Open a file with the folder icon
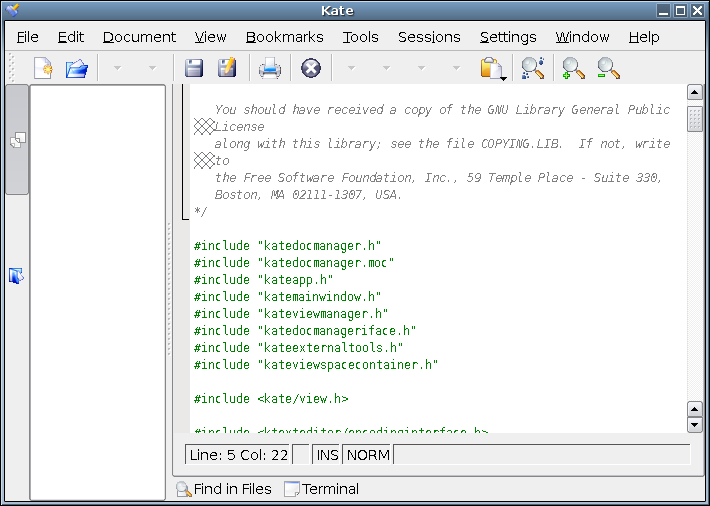The width and height of the screenshot is (710, 506). (77, 68)
